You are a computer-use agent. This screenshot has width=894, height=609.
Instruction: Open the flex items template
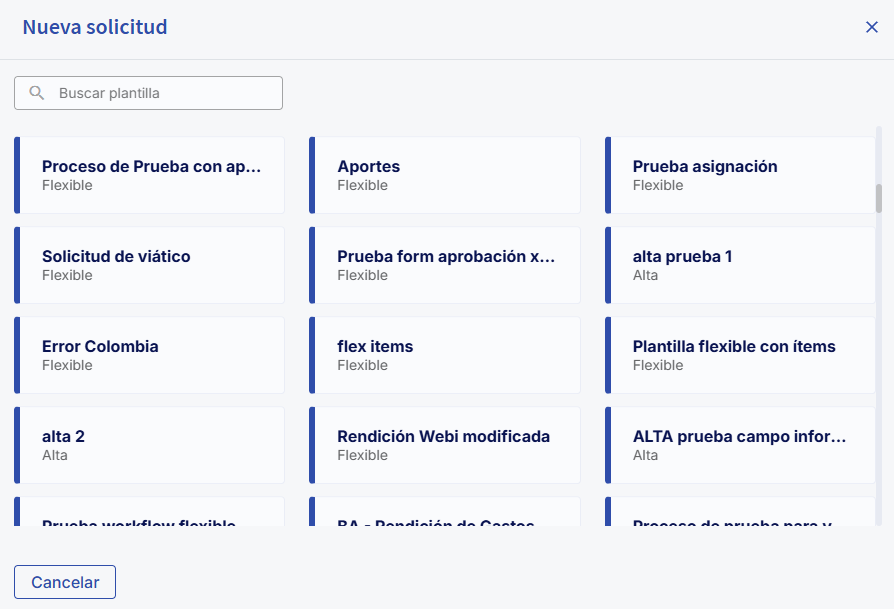click(446, 355)
